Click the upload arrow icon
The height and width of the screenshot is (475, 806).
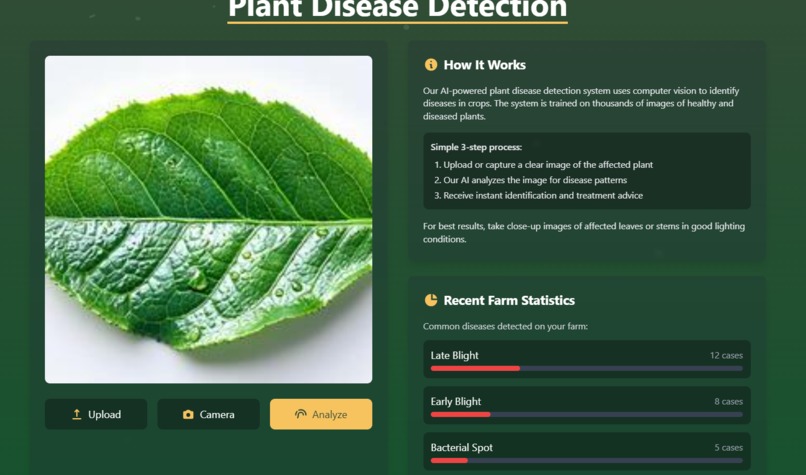[x=77, y=414]
